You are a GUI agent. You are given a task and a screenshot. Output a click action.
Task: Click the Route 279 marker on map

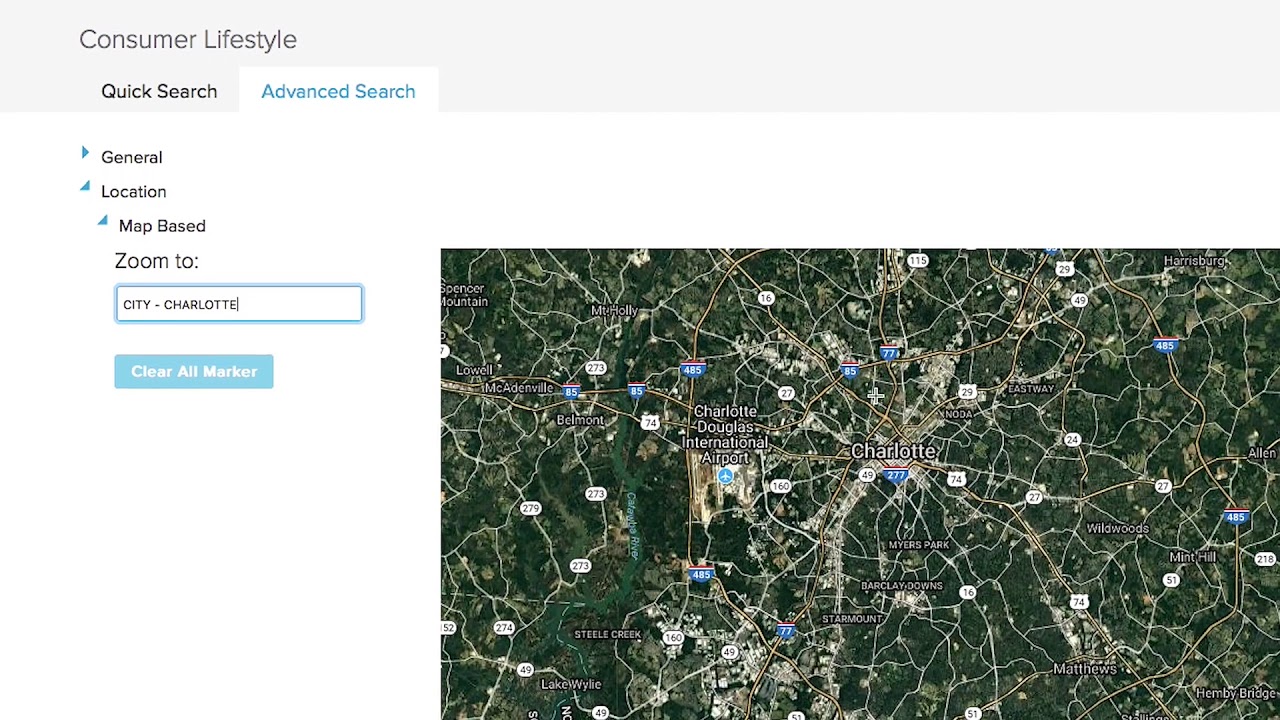coord(530,508)
